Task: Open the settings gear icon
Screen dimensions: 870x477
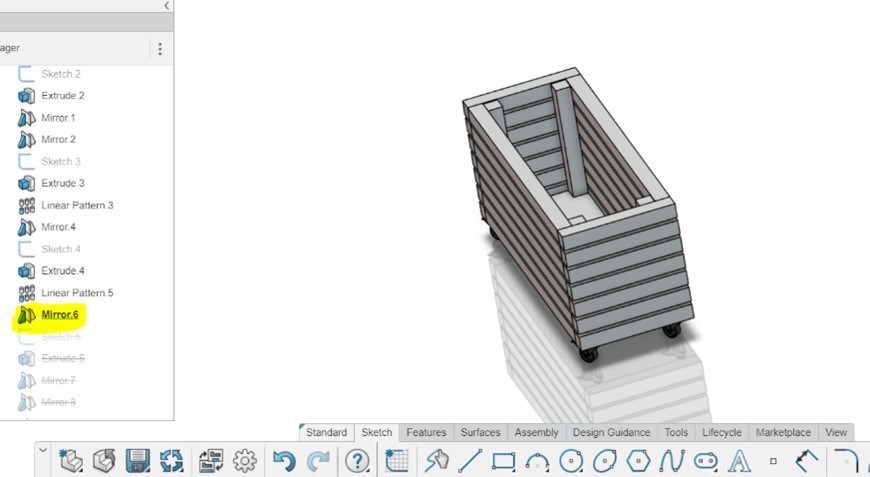Action: click(x=245, y=460)
